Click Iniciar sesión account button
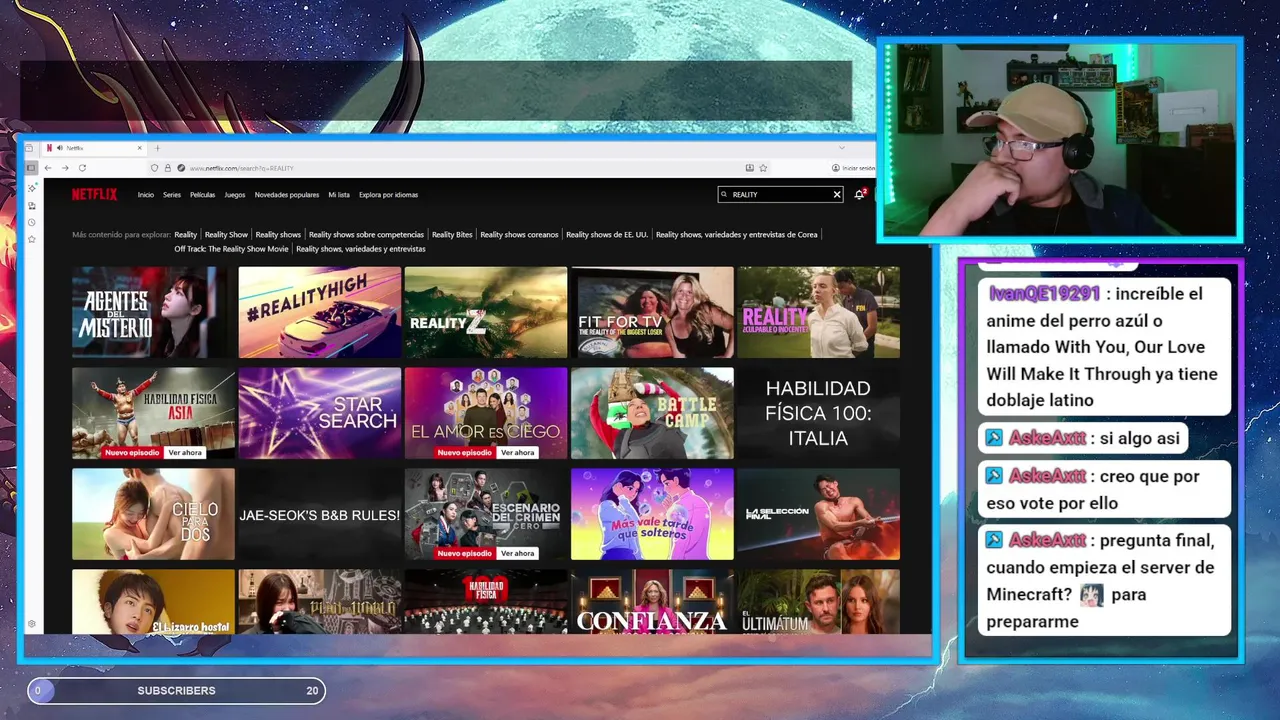This screenshot has height=720, width=1280. [853, 168]
